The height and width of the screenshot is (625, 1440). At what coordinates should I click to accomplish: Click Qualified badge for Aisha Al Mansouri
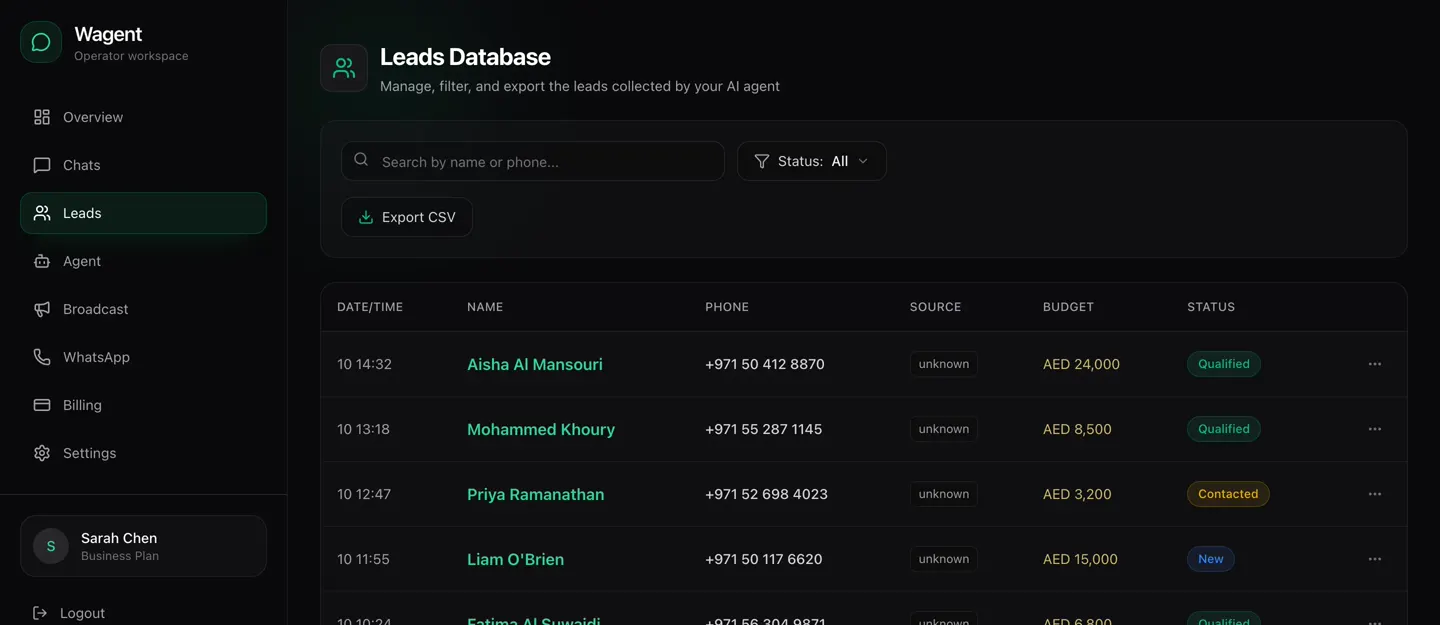1224,364
